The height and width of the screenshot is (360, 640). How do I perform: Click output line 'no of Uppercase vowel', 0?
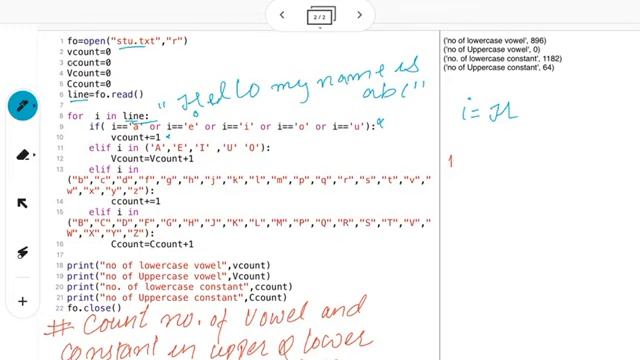point(492,50)
